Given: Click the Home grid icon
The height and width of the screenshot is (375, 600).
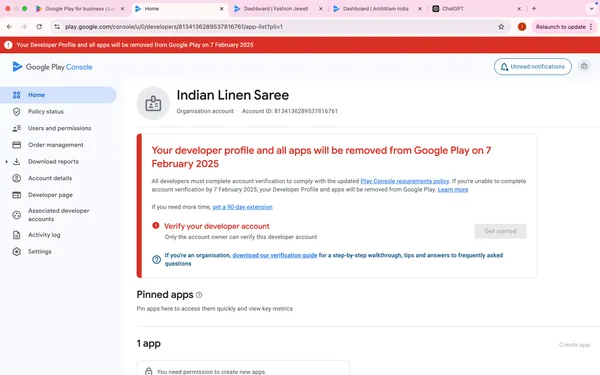Looking at the screenshot, I should point(16,95).
